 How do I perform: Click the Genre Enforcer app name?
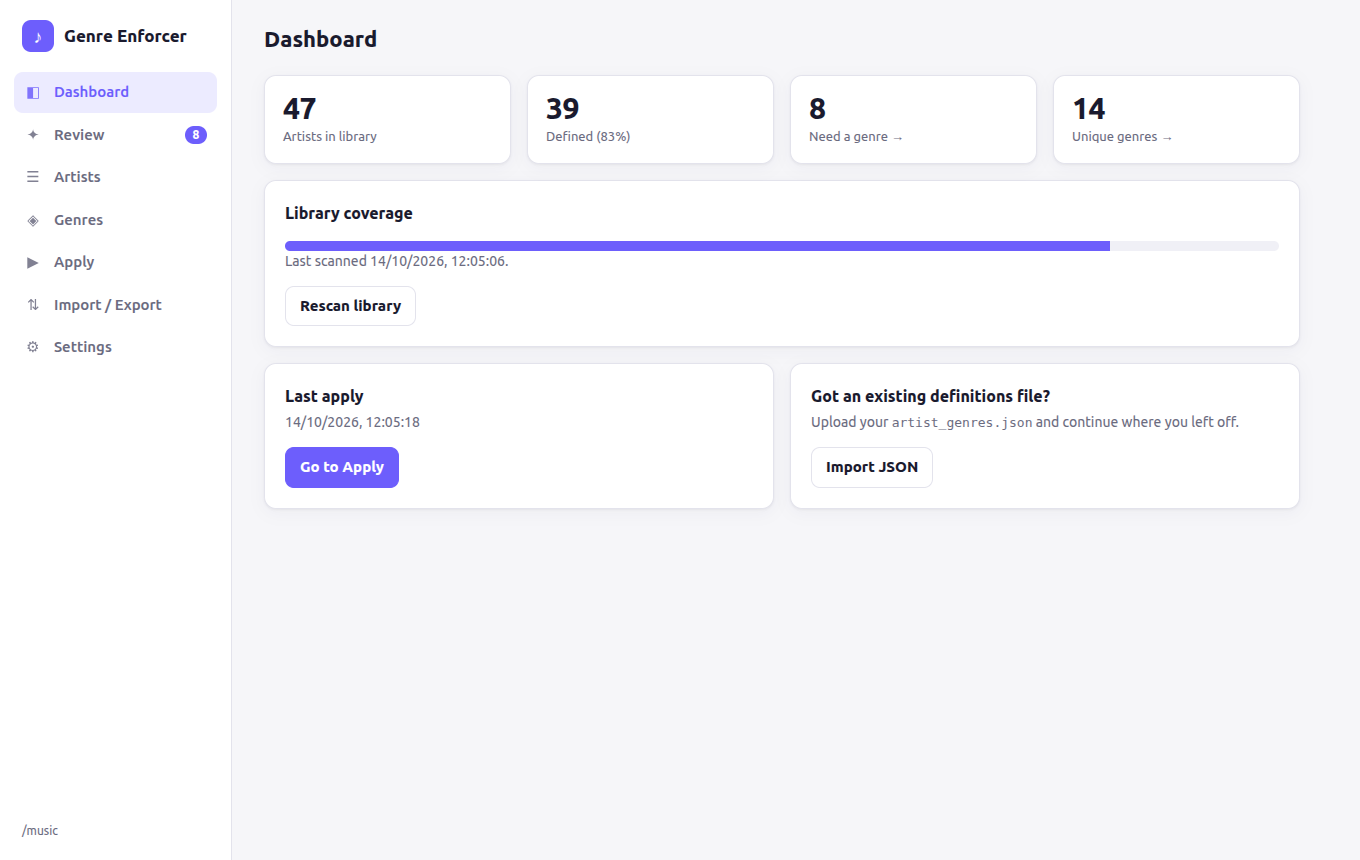125,36
